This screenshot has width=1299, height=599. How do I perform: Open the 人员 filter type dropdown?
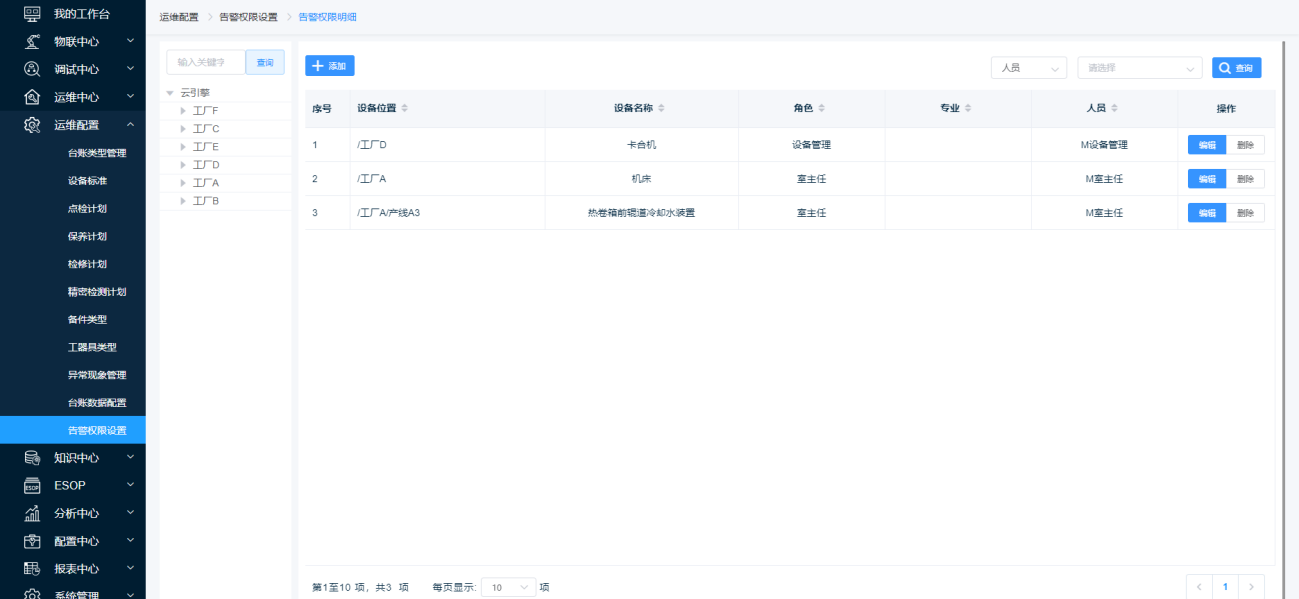click(1028, 68)
